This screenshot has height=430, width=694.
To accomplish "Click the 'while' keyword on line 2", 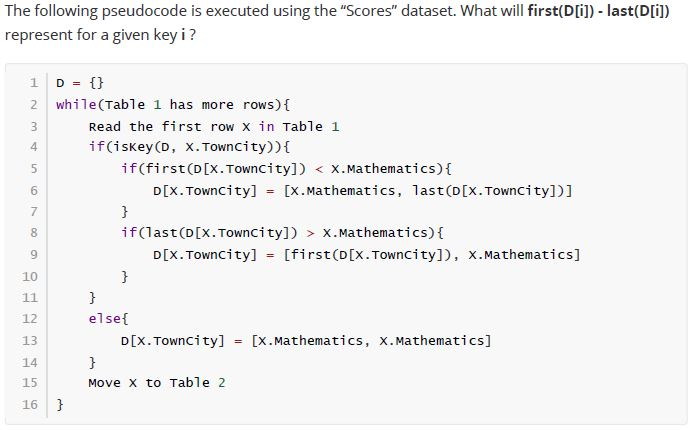I will 76,104.
